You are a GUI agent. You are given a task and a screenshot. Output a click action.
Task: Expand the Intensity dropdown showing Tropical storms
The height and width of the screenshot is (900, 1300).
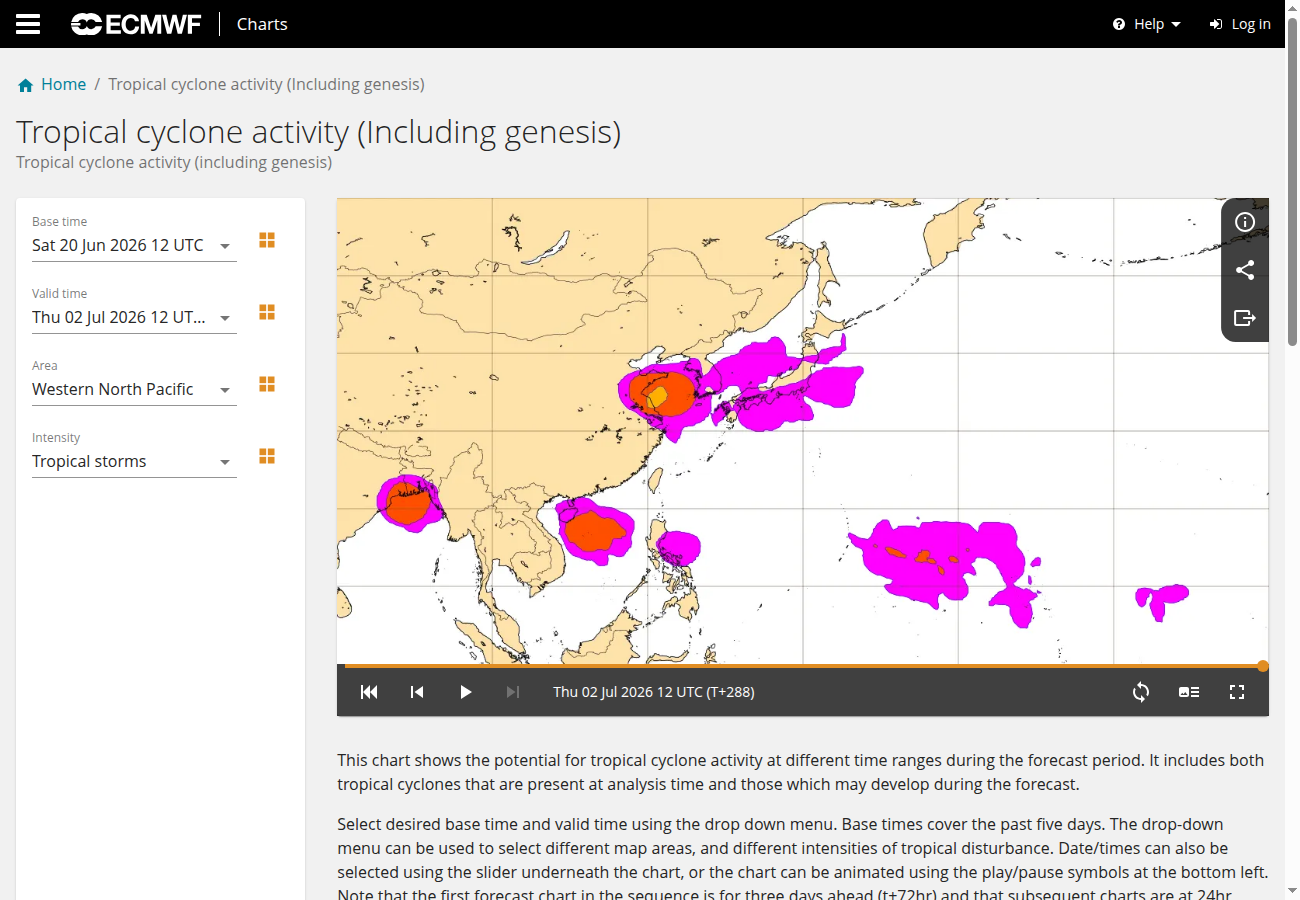coord(134,461)
